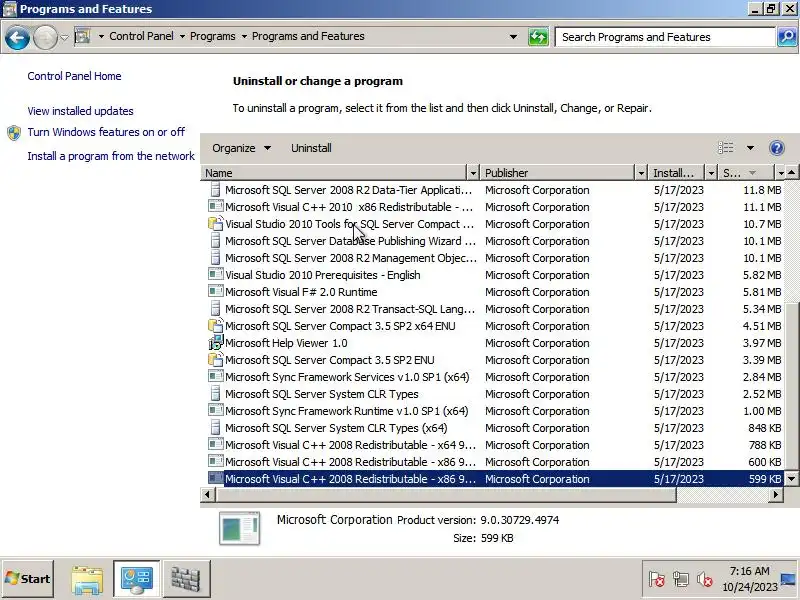Click the search magnifier icon
Image resolution: width=800 pixels, height=600 pixels.
pos(787,37)
